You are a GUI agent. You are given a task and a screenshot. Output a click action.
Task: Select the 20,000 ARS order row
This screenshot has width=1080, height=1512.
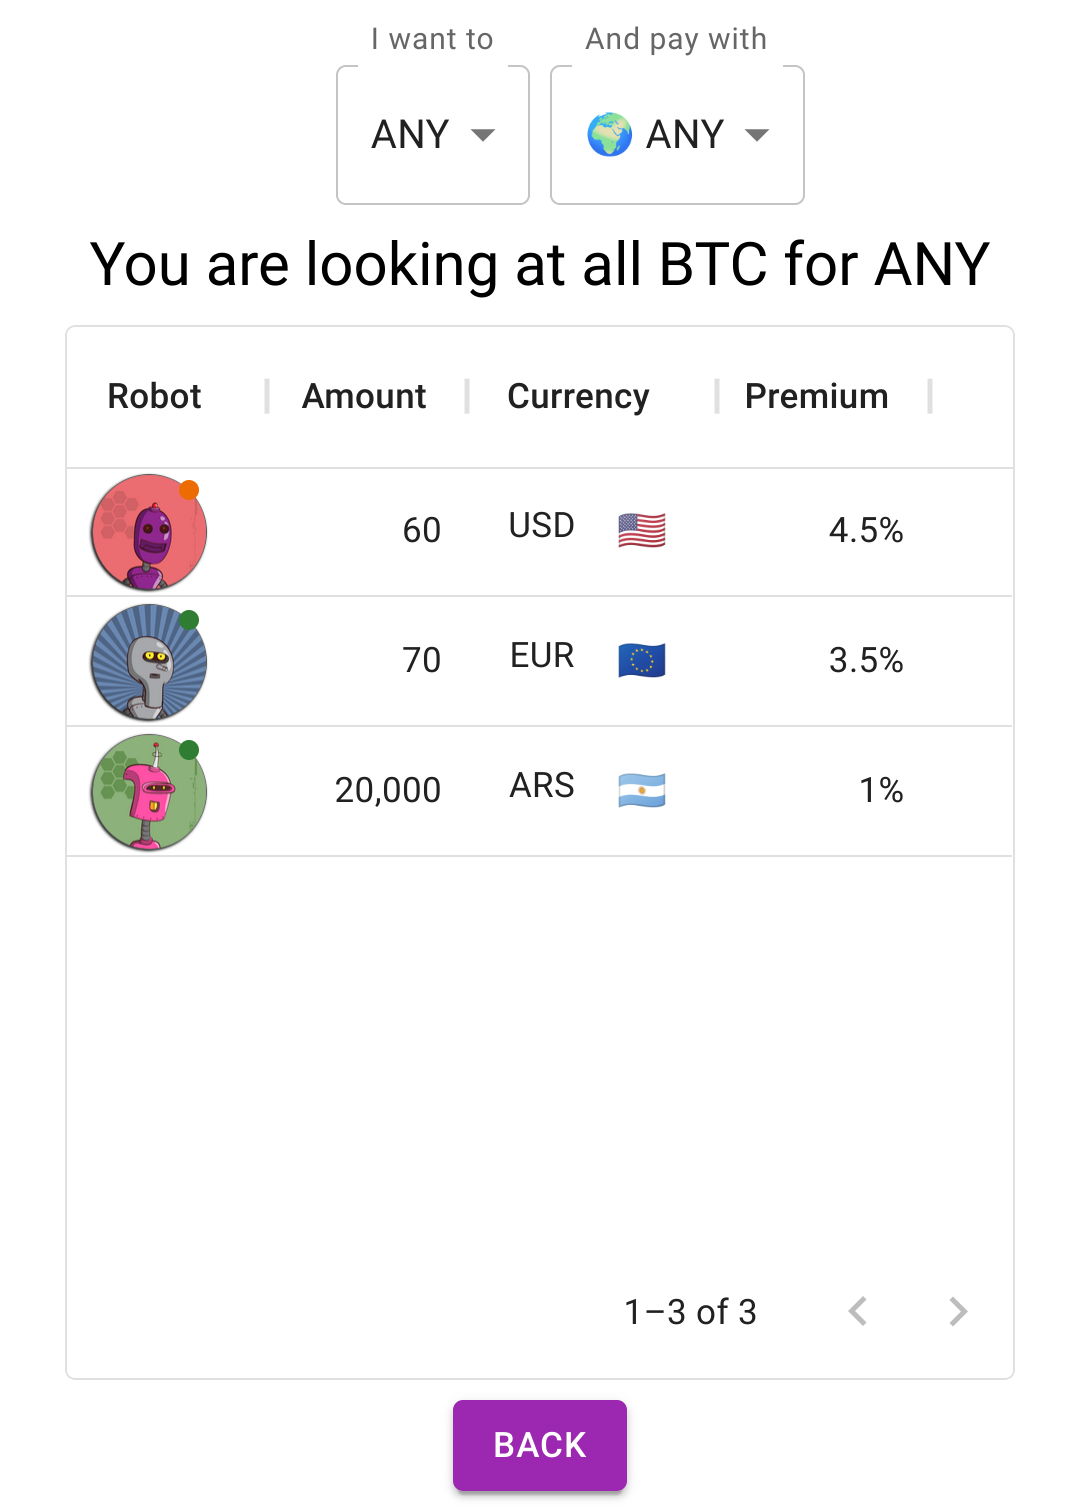pyautogui.click(x=540, y=791)
